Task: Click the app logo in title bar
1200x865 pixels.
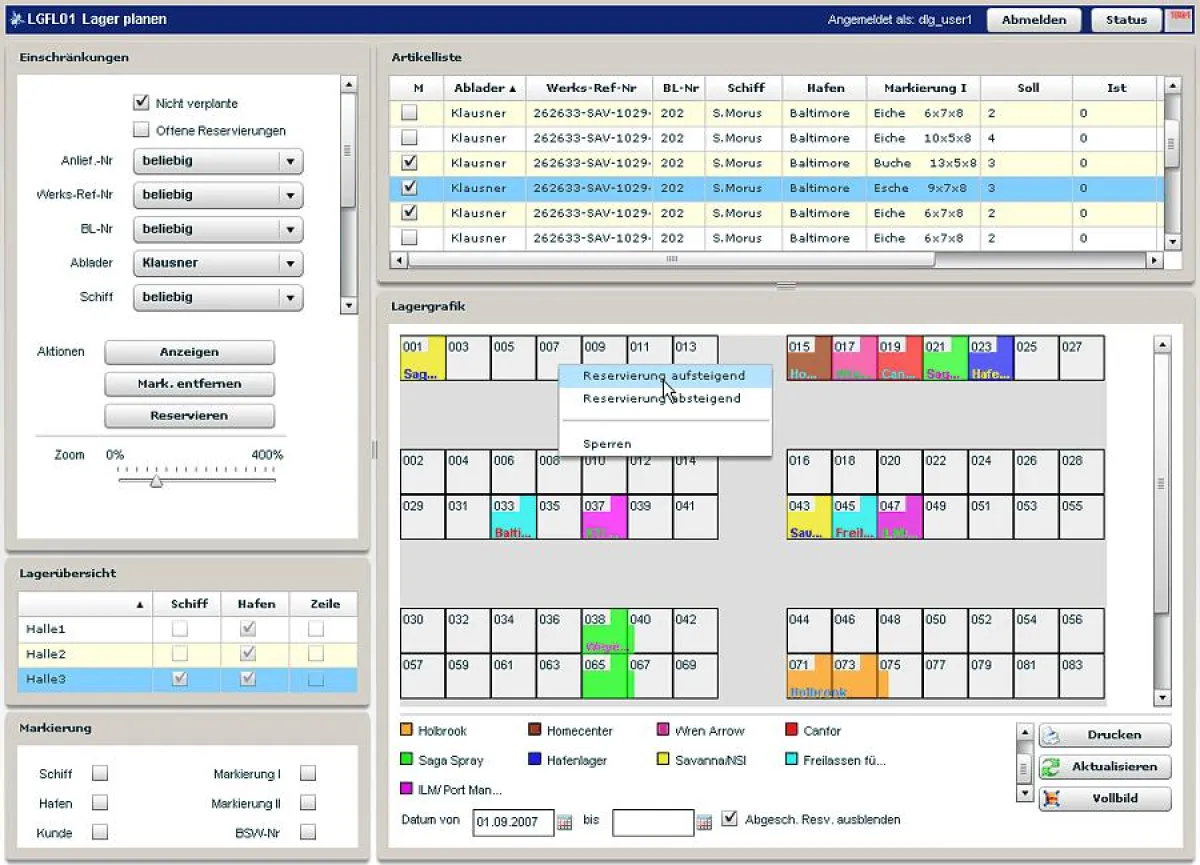Action: pyautogui.click(x=15, y=19)
